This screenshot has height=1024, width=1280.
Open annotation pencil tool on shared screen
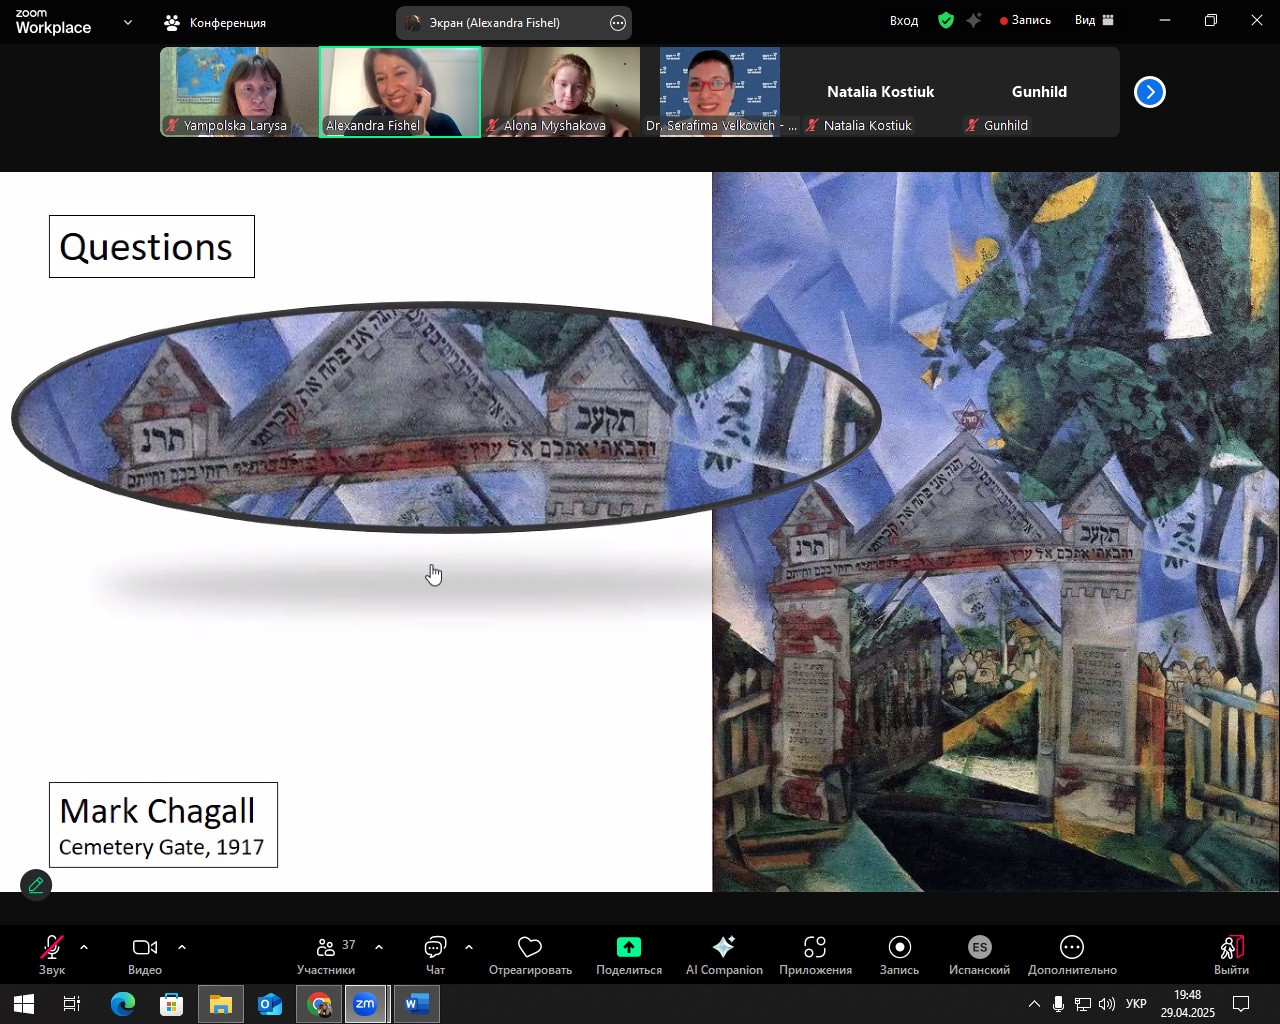click(x=36, y=885)
